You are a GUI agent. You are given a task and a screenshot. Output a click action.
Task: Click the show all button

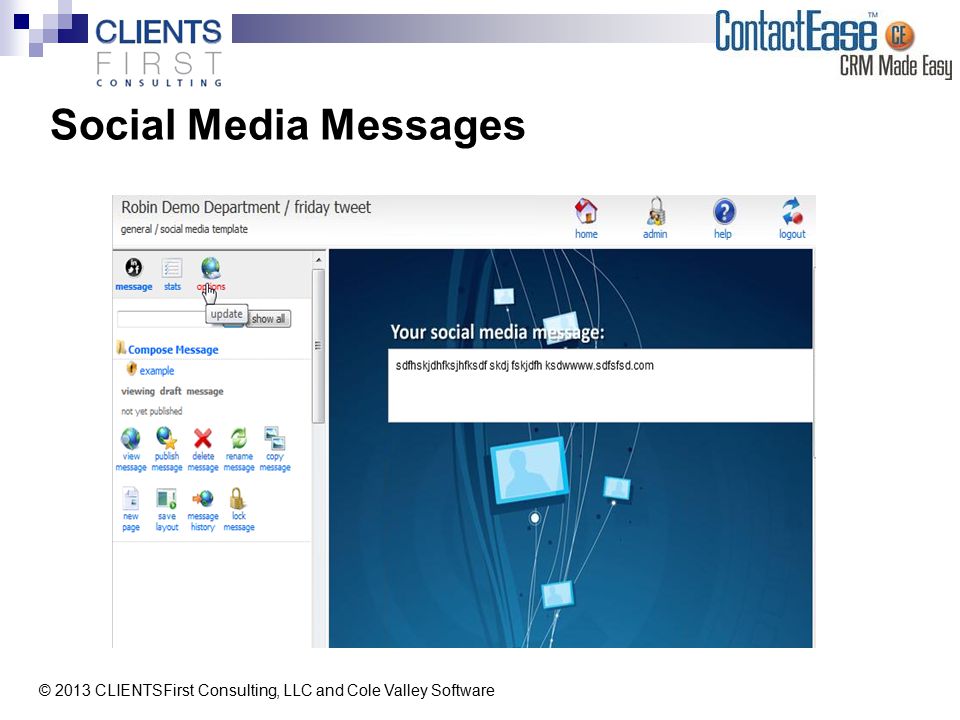point(268,319)
